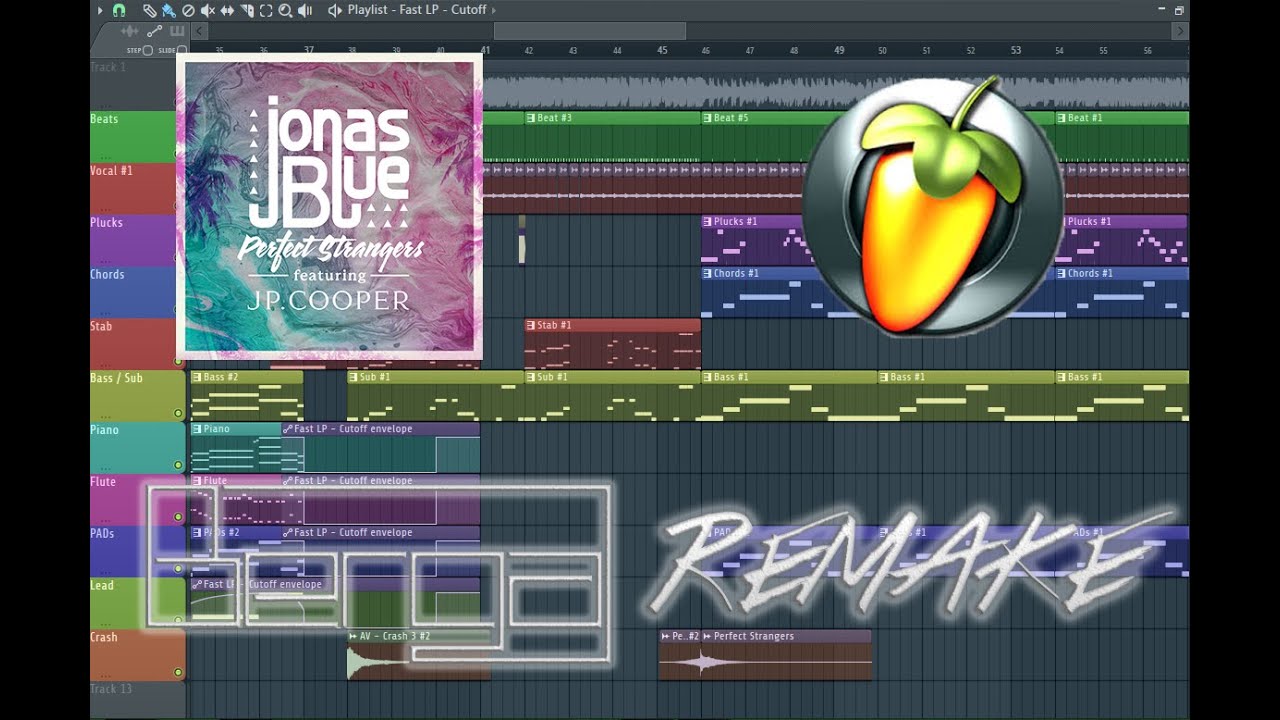Viewport: 1280px width, 720px height.
Task: Open the playlist options menu arrow
Action: [x=100, y=10]
